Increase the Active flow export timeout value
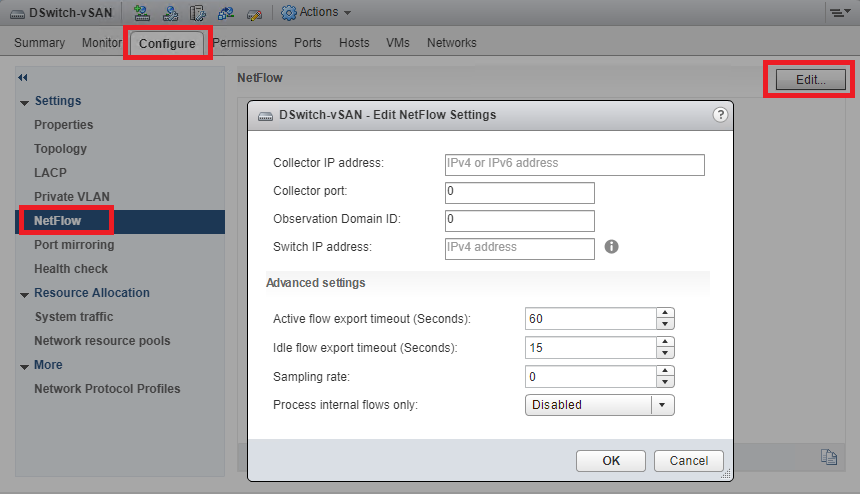 coord(664,313)
